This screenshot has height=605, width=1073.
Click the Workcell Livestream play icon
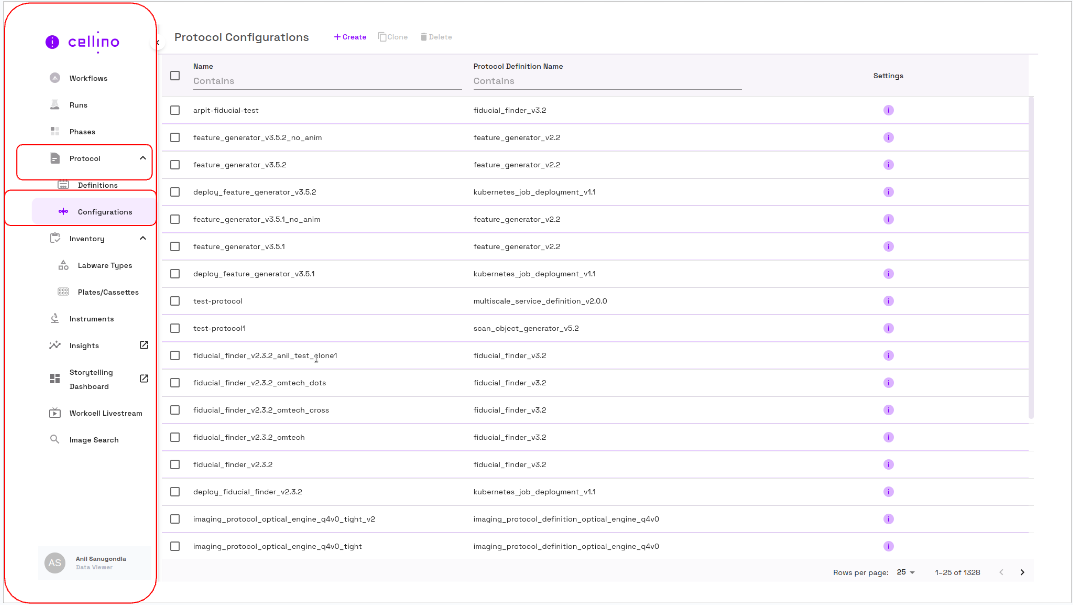pyautogui.click(x=55, y=413)
